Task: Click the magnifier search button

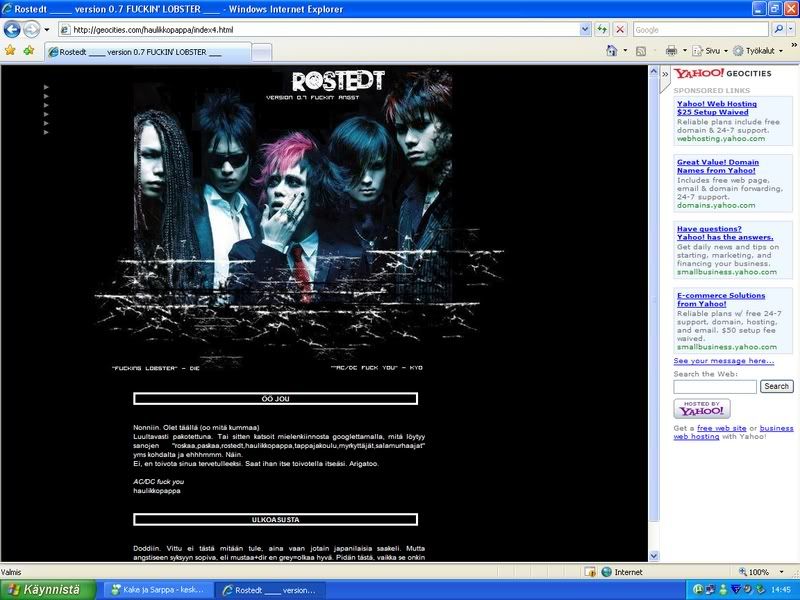Action: [x=778, y=30]
